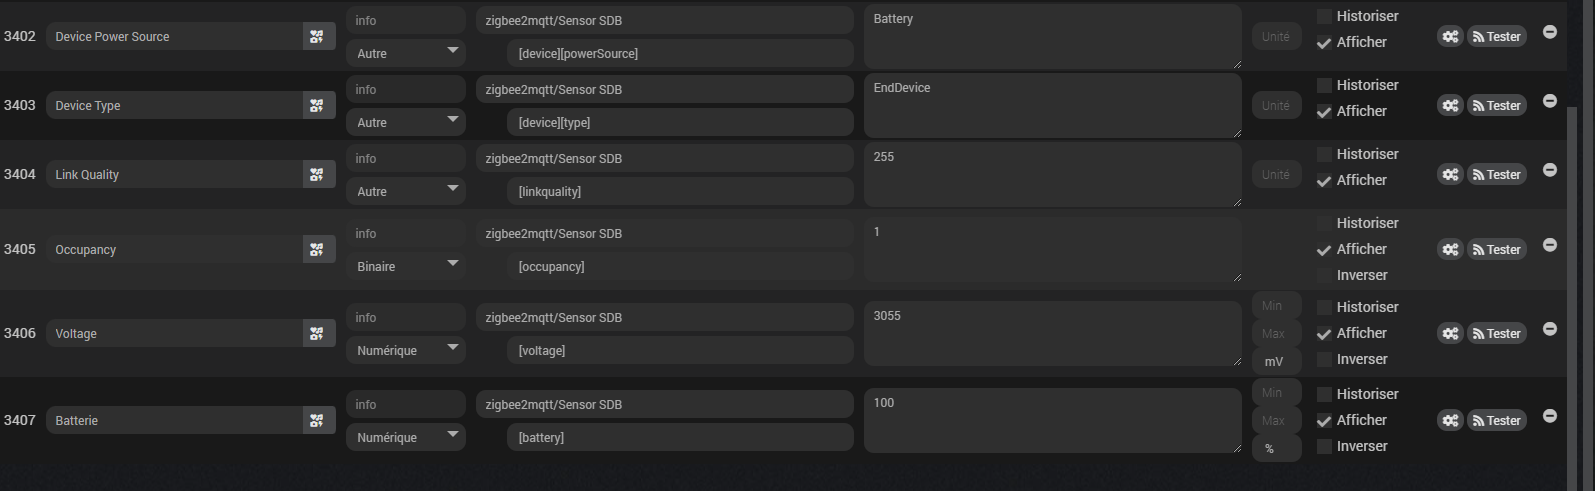Test the Batterie command
The height and width of the screenshot is (491, 1595).
pyautogui.click(x=1497, y=421)
